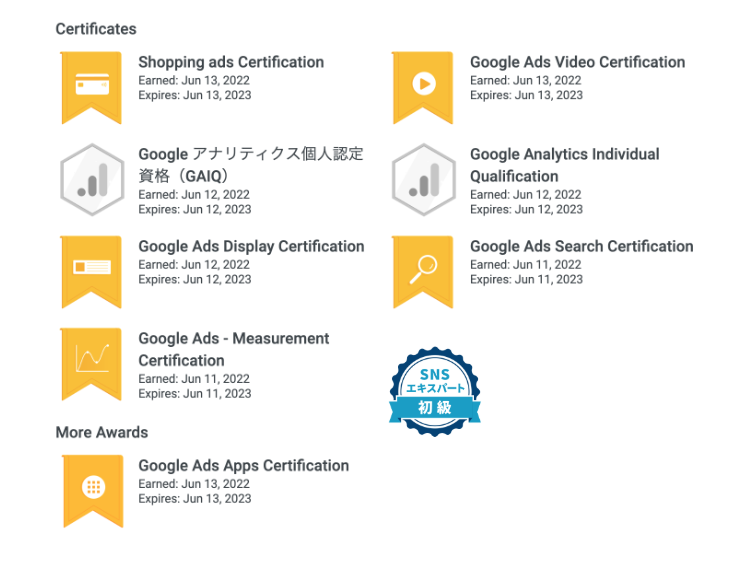This screenshot has width=744, height=562.
Task: Click Display Certification 'Earned: Jun 12, 2022'
Action: click(x=194, y=265)
